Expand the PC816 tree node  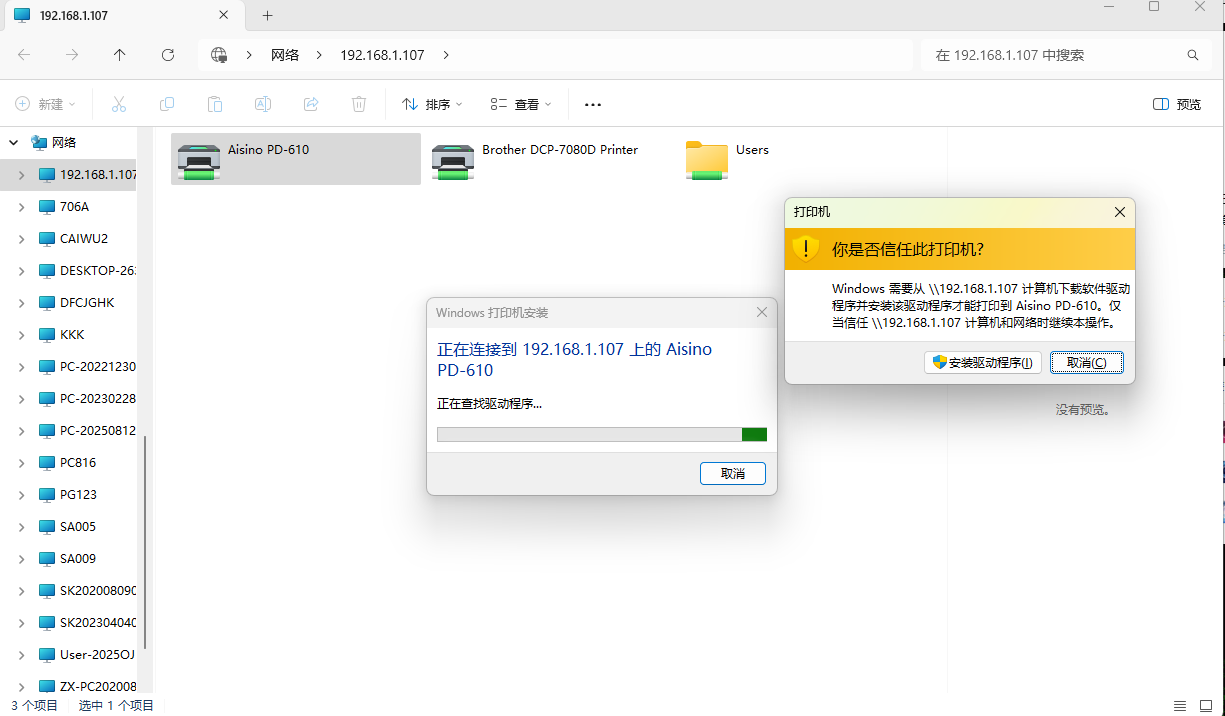point(22,462)
